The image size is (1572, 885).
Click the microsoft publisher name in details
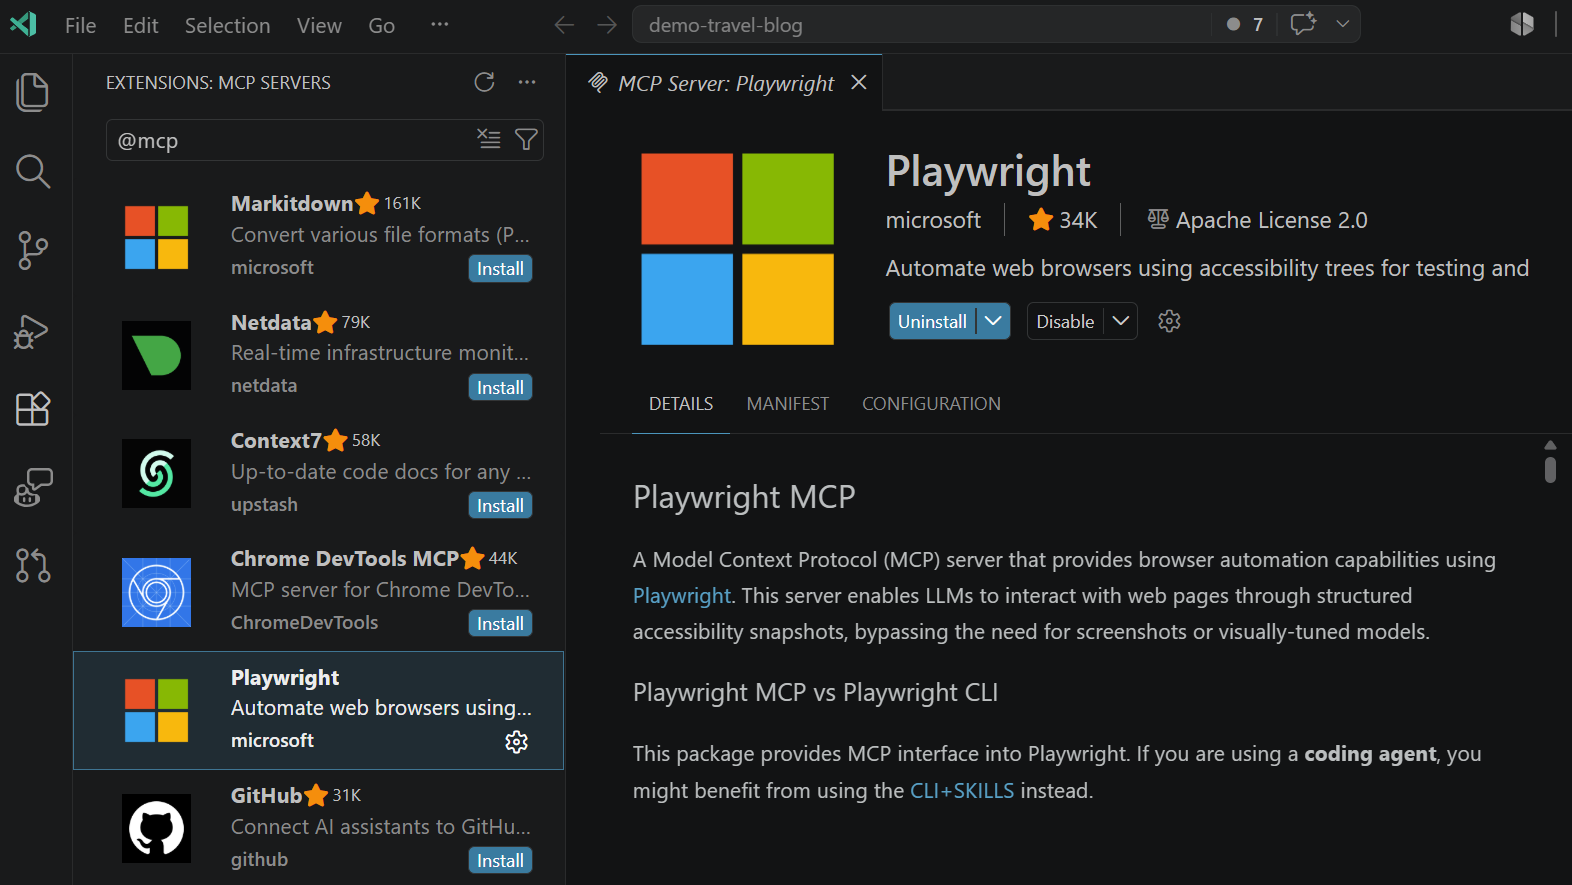pos(933,220)
